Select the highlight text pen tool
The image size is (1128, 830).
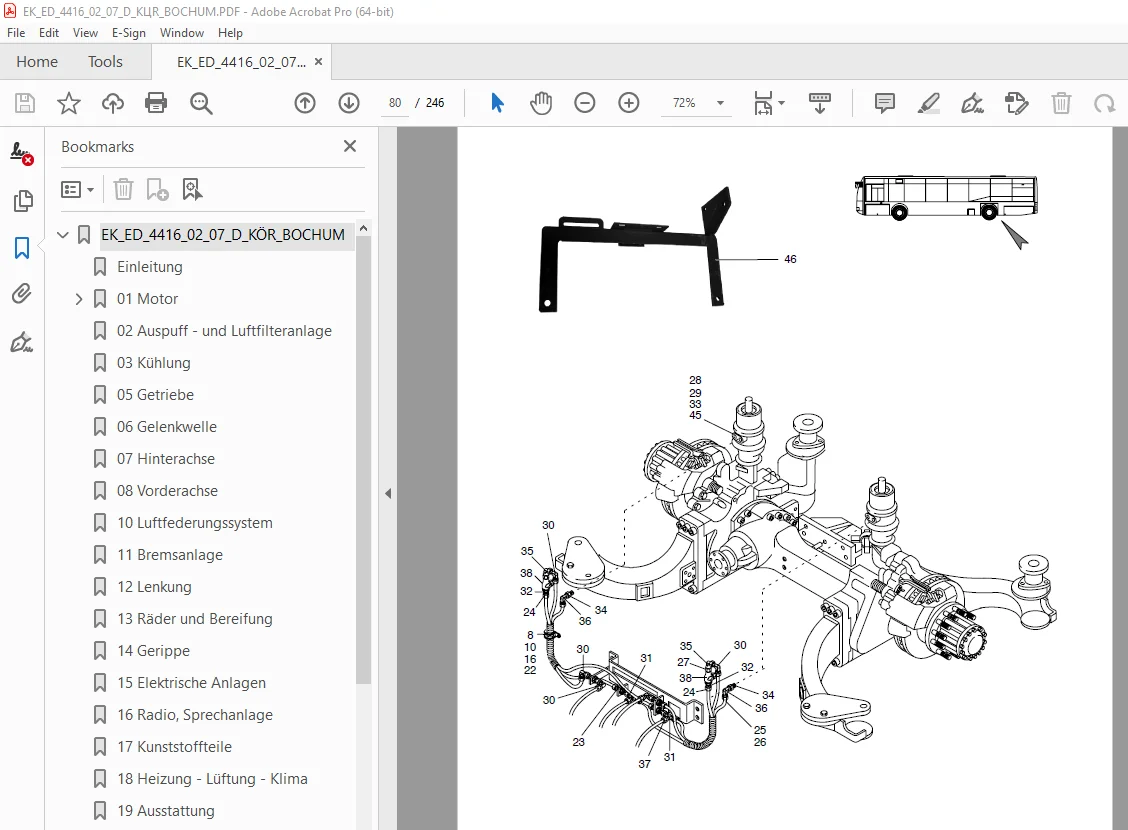point(929,103)
